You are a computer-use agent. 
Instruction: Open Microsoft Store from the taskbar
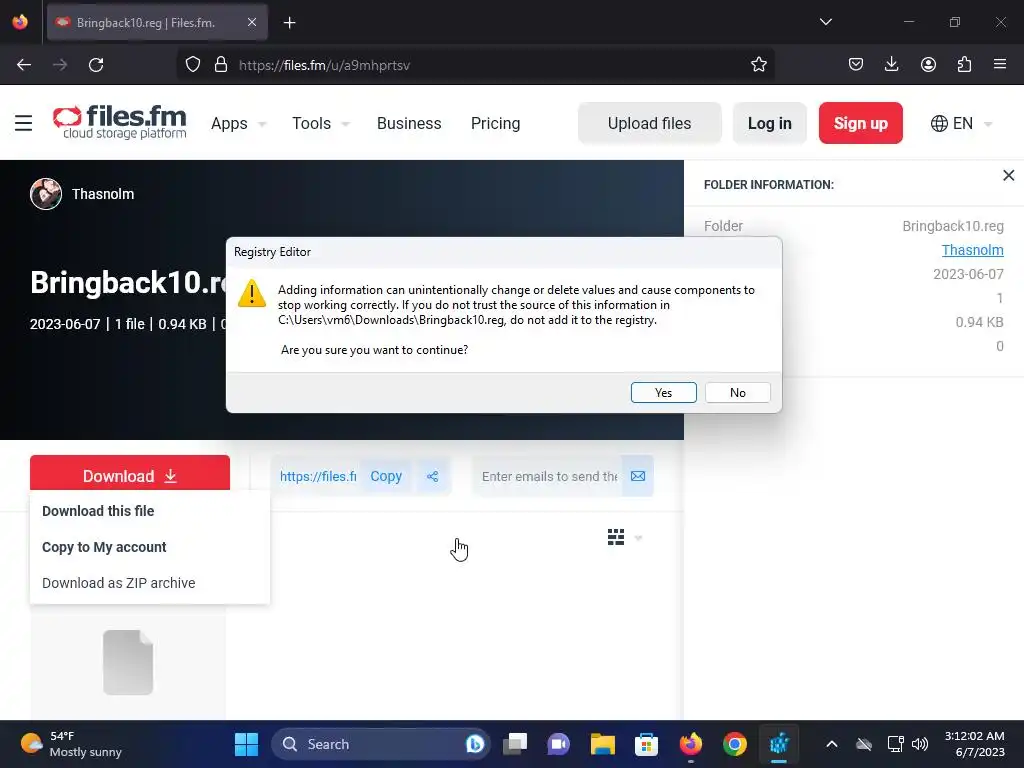click(x=646, y=744)
